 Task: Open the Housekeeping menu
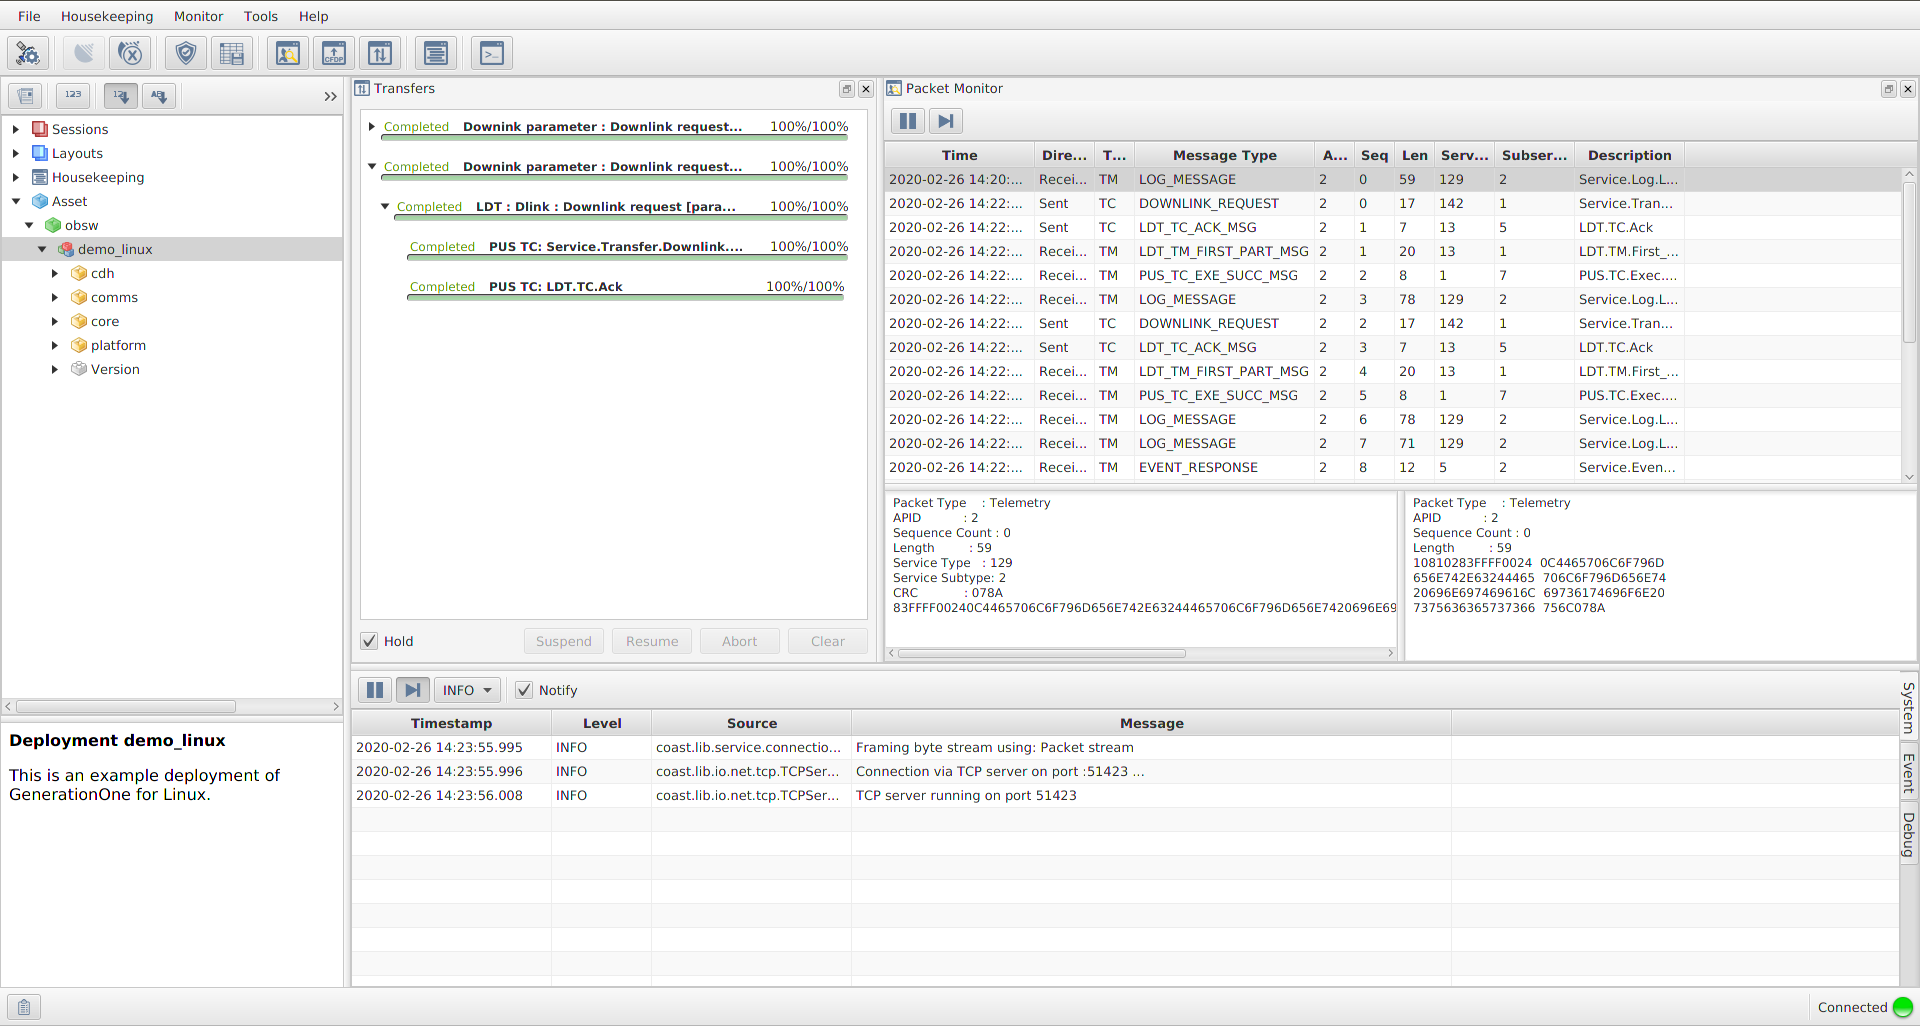point(107,16)
